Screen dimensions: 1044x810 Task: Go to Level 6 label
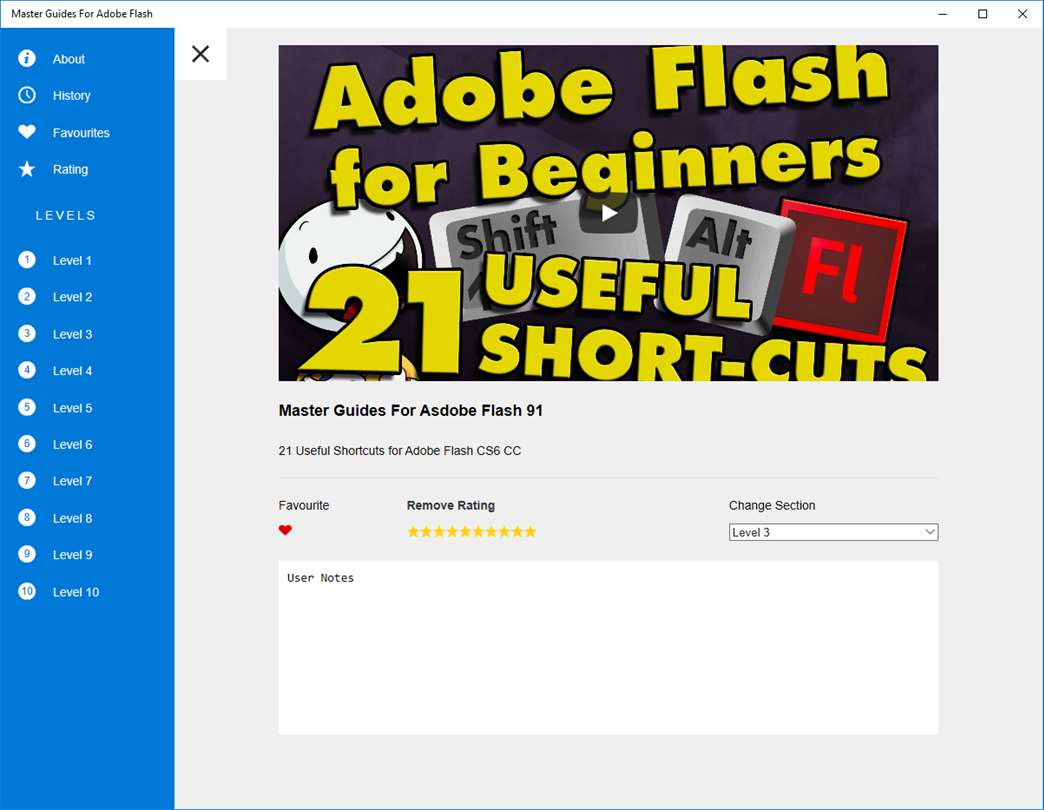[73, 445]
